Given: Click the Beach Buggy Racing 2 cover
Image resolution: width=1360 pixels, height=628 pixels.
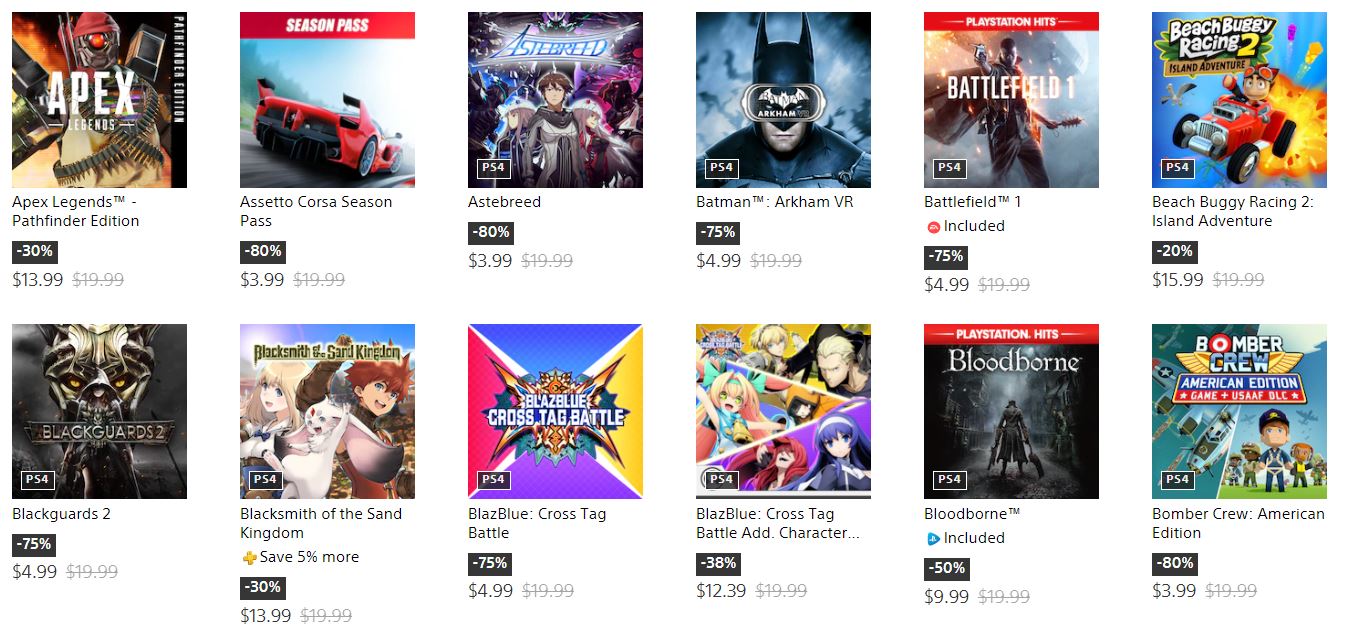Looking at the screenshot, I should click(1239, 100).
